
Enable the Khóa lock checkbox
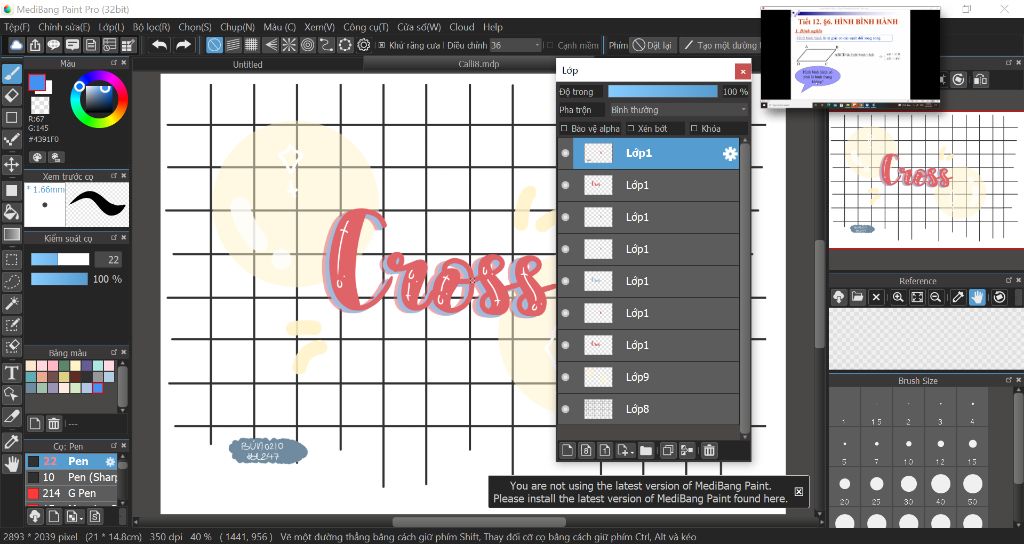click(x=694, y=129)
